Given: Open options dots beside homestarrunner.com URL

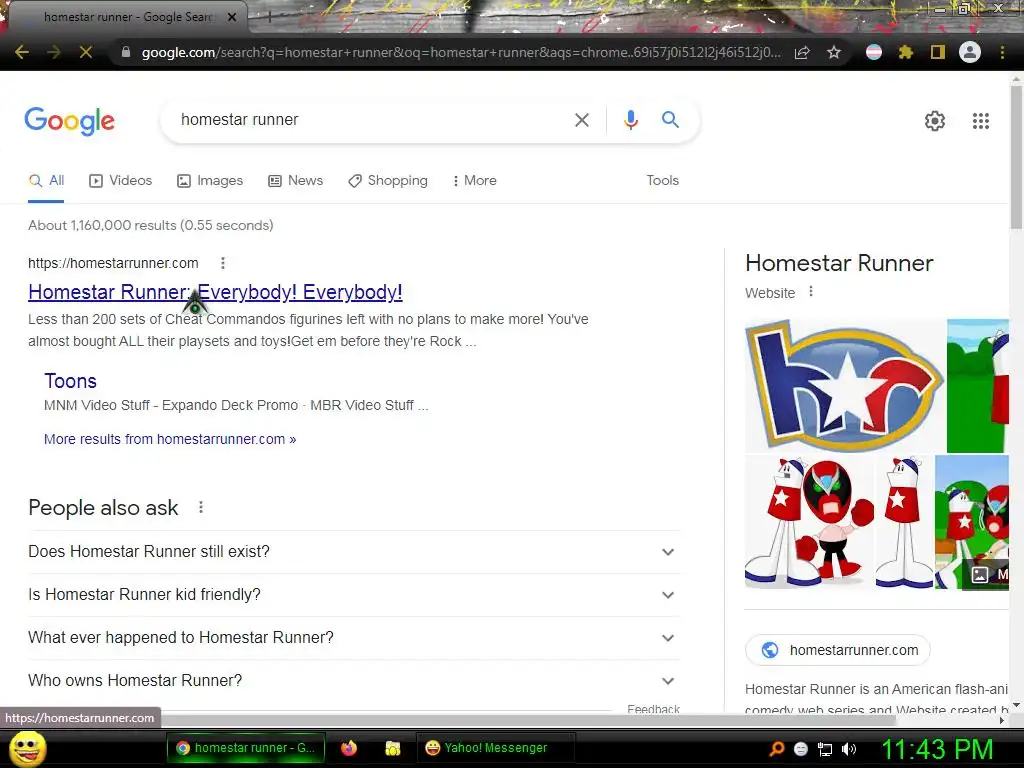Looking at the screenshot, I should pyautogui.click(x=223, y=263).
